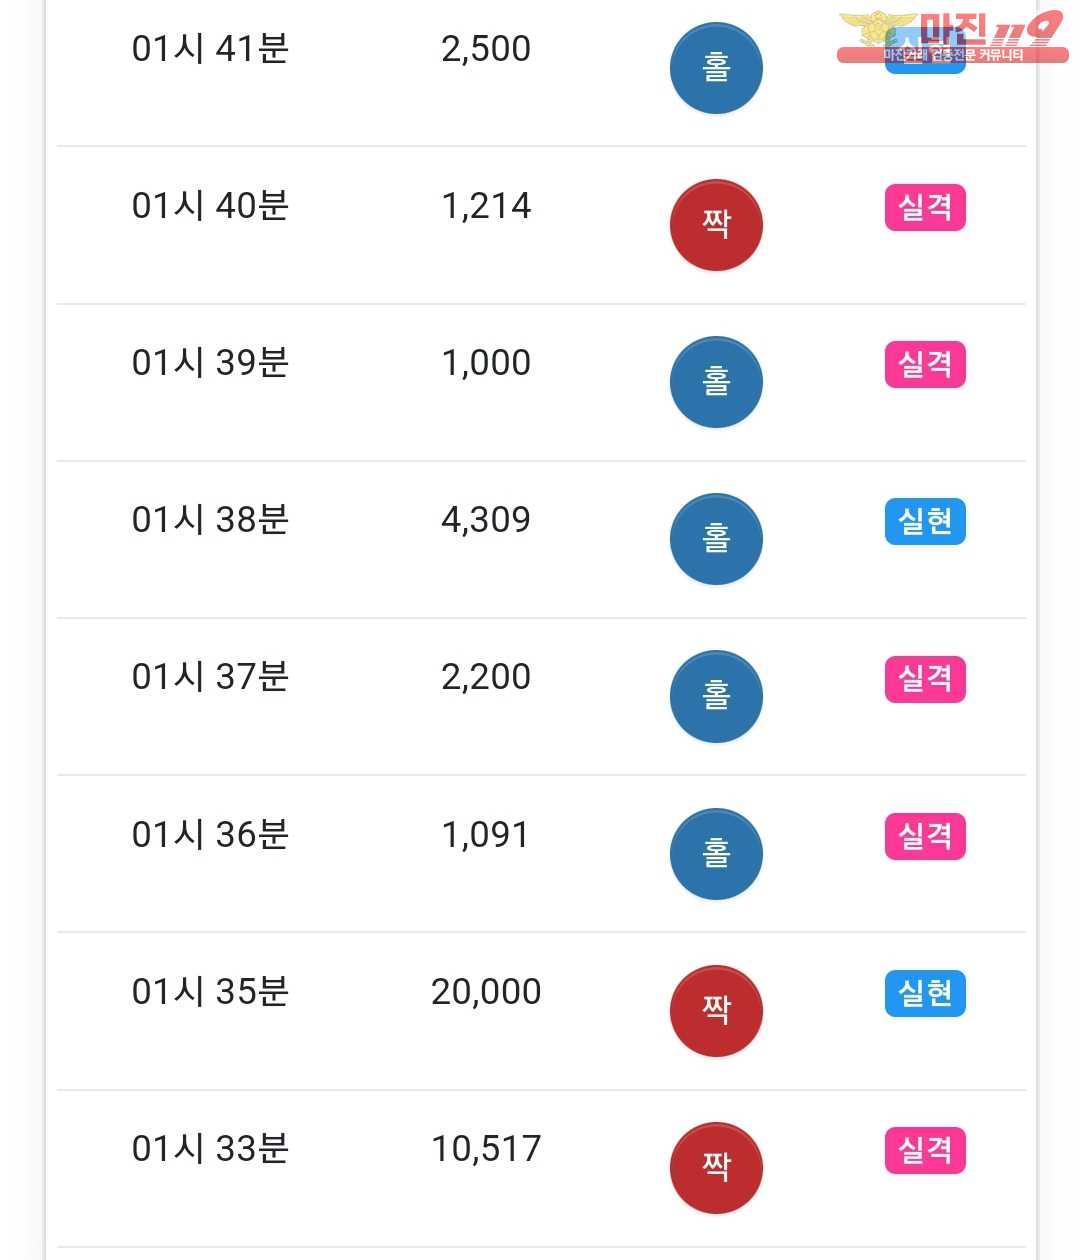Click the blue 홀 circle for 01시 36분
Screen dimensions: 1080x1260
tap(716, 853)
